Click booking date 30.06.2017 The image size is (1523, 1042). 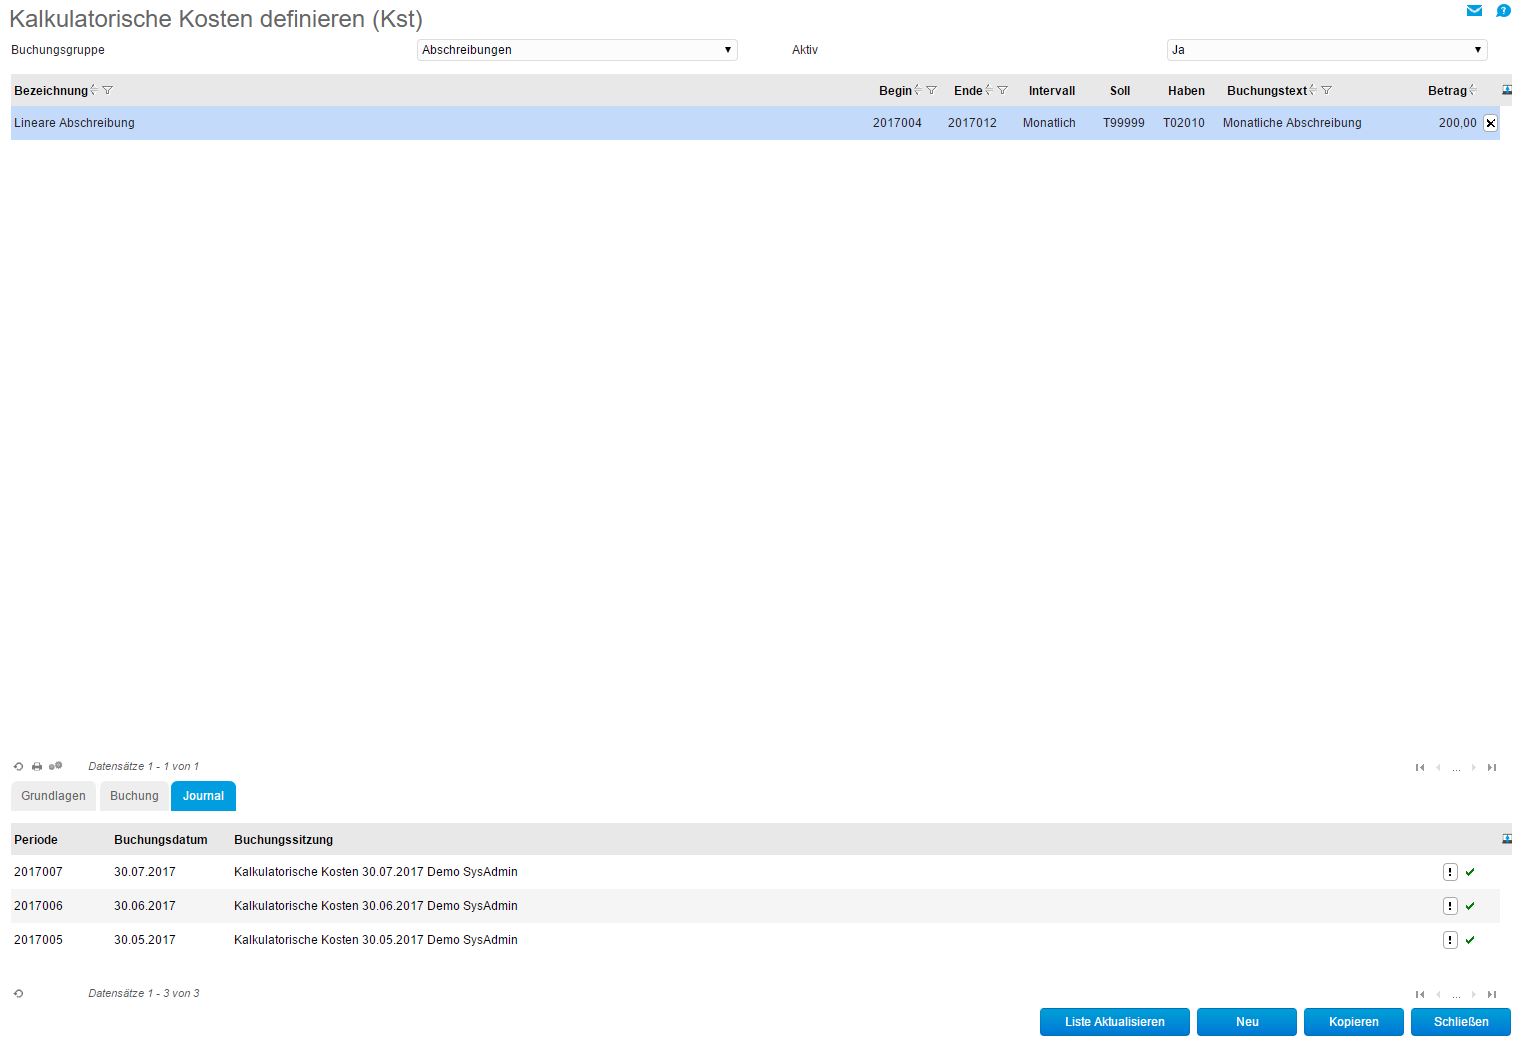pos(145,906)
